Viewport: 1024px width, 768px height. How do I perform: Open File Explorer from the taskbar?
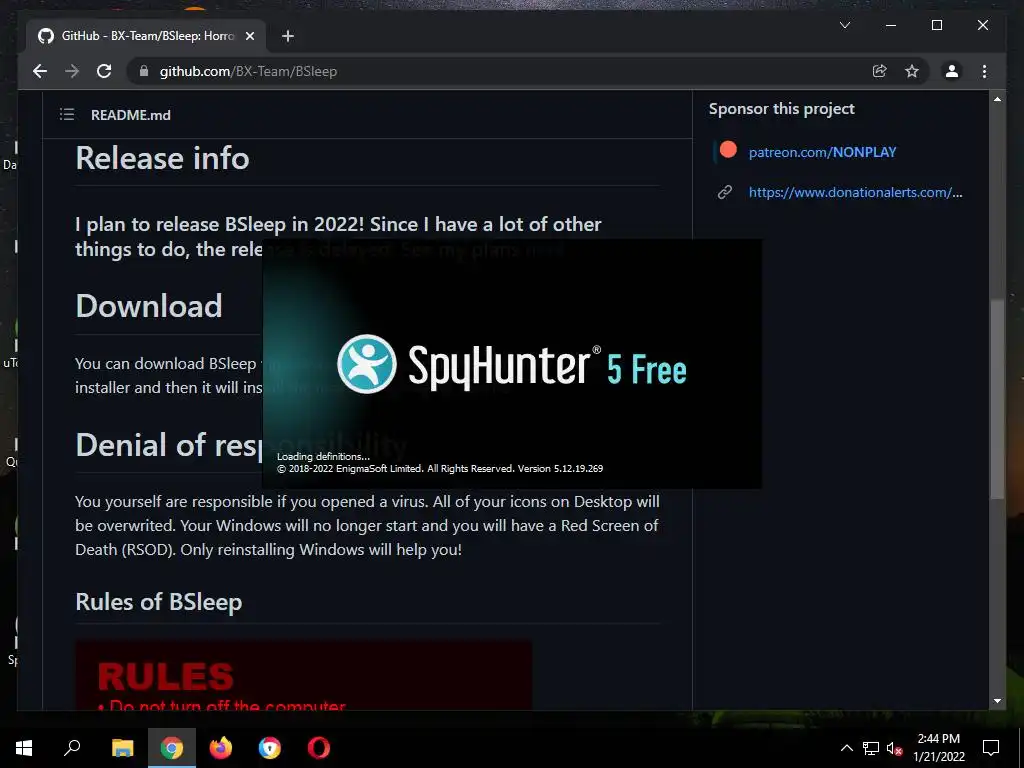(122, 748)
